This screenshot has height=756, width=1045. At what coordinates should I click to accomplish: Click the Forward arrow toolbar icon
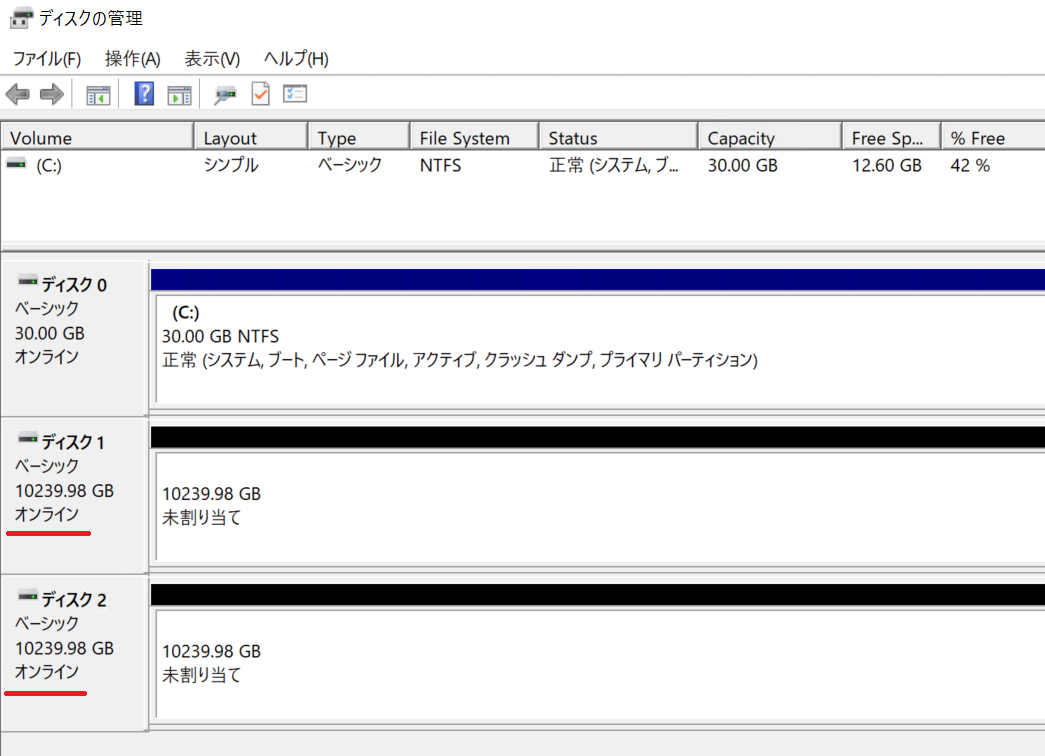(x=52, y=94)
